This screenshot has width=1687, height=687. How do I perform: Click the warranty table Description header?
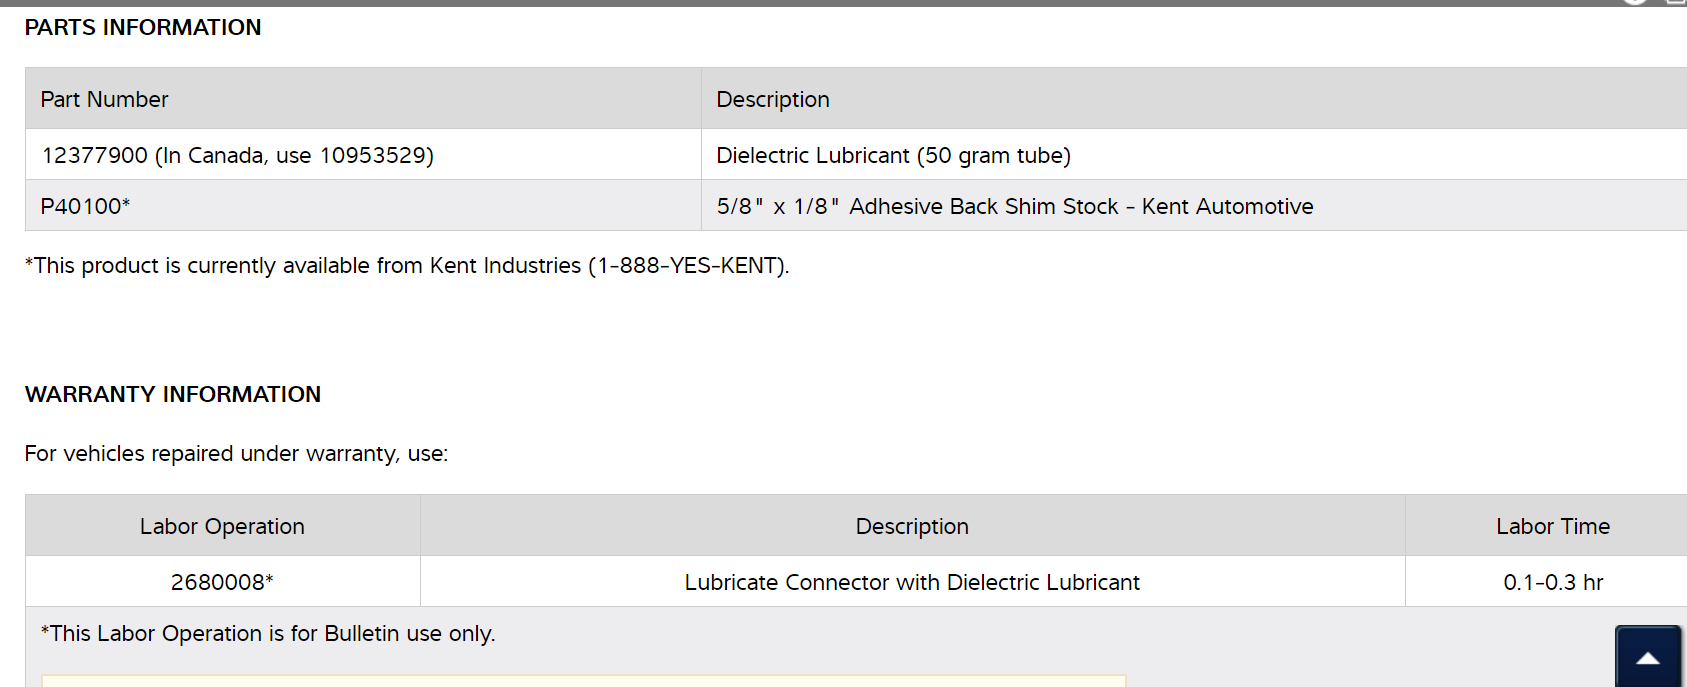[912, 527]
